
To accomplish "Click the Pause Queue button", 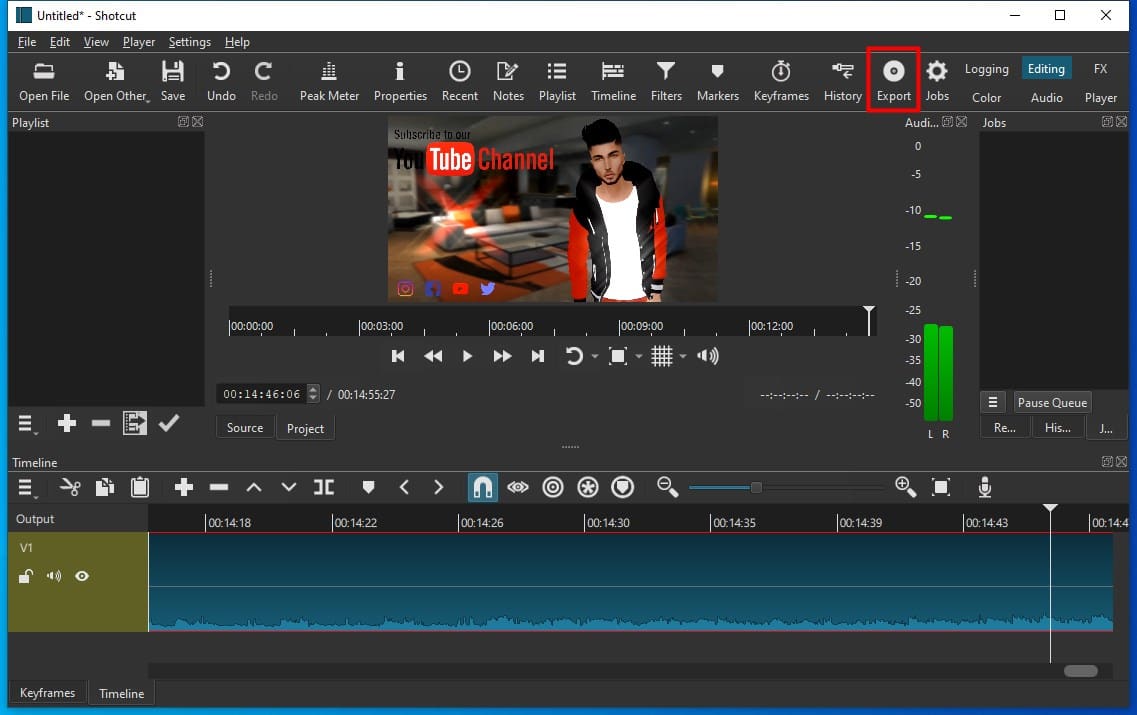I will click(x=1051, y=402).
